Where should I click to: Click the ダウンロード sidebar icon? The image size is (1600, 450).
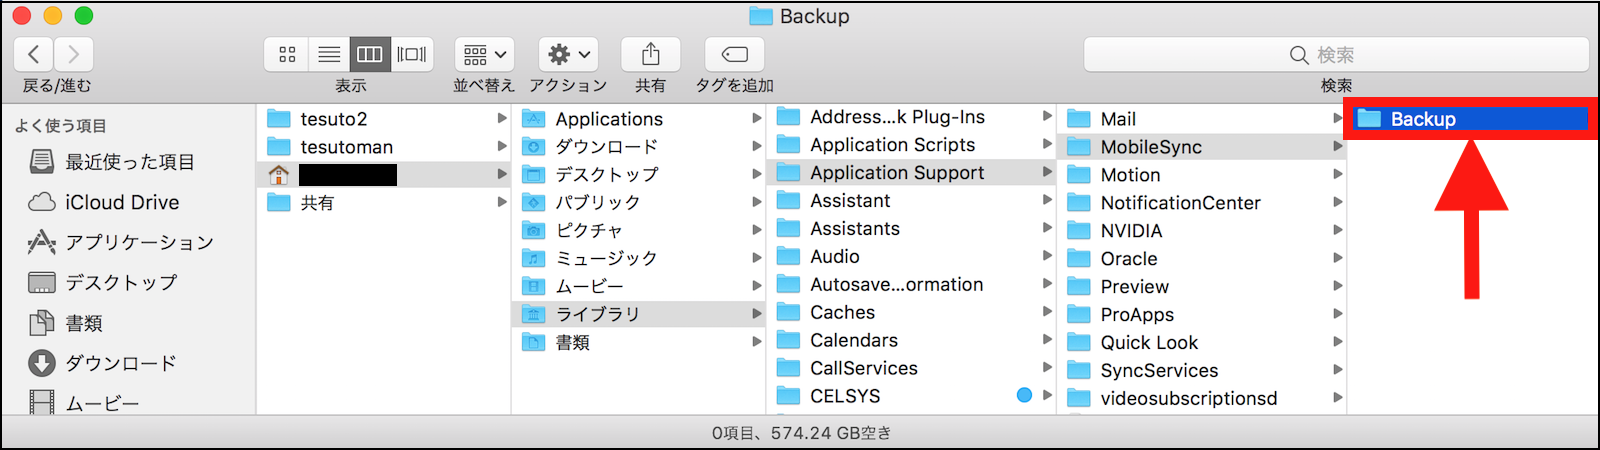click(42, 363)
